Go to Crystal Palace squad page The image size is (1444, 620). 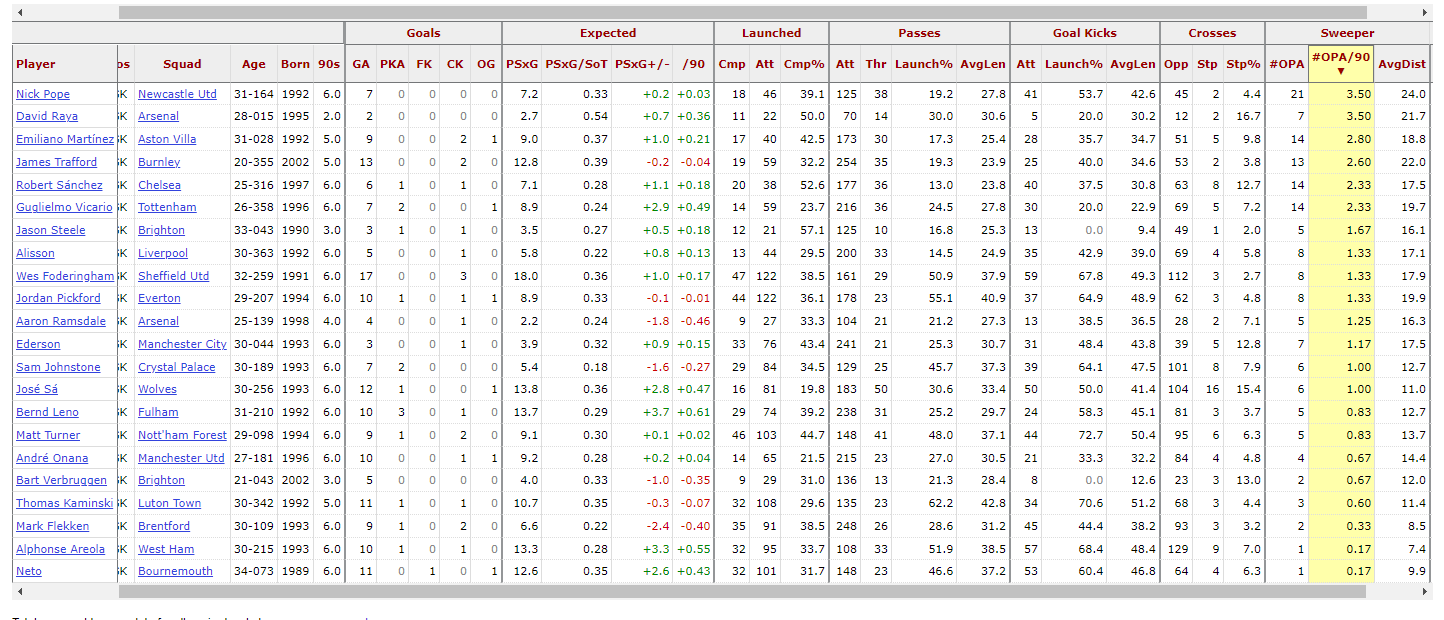[177, 367]
